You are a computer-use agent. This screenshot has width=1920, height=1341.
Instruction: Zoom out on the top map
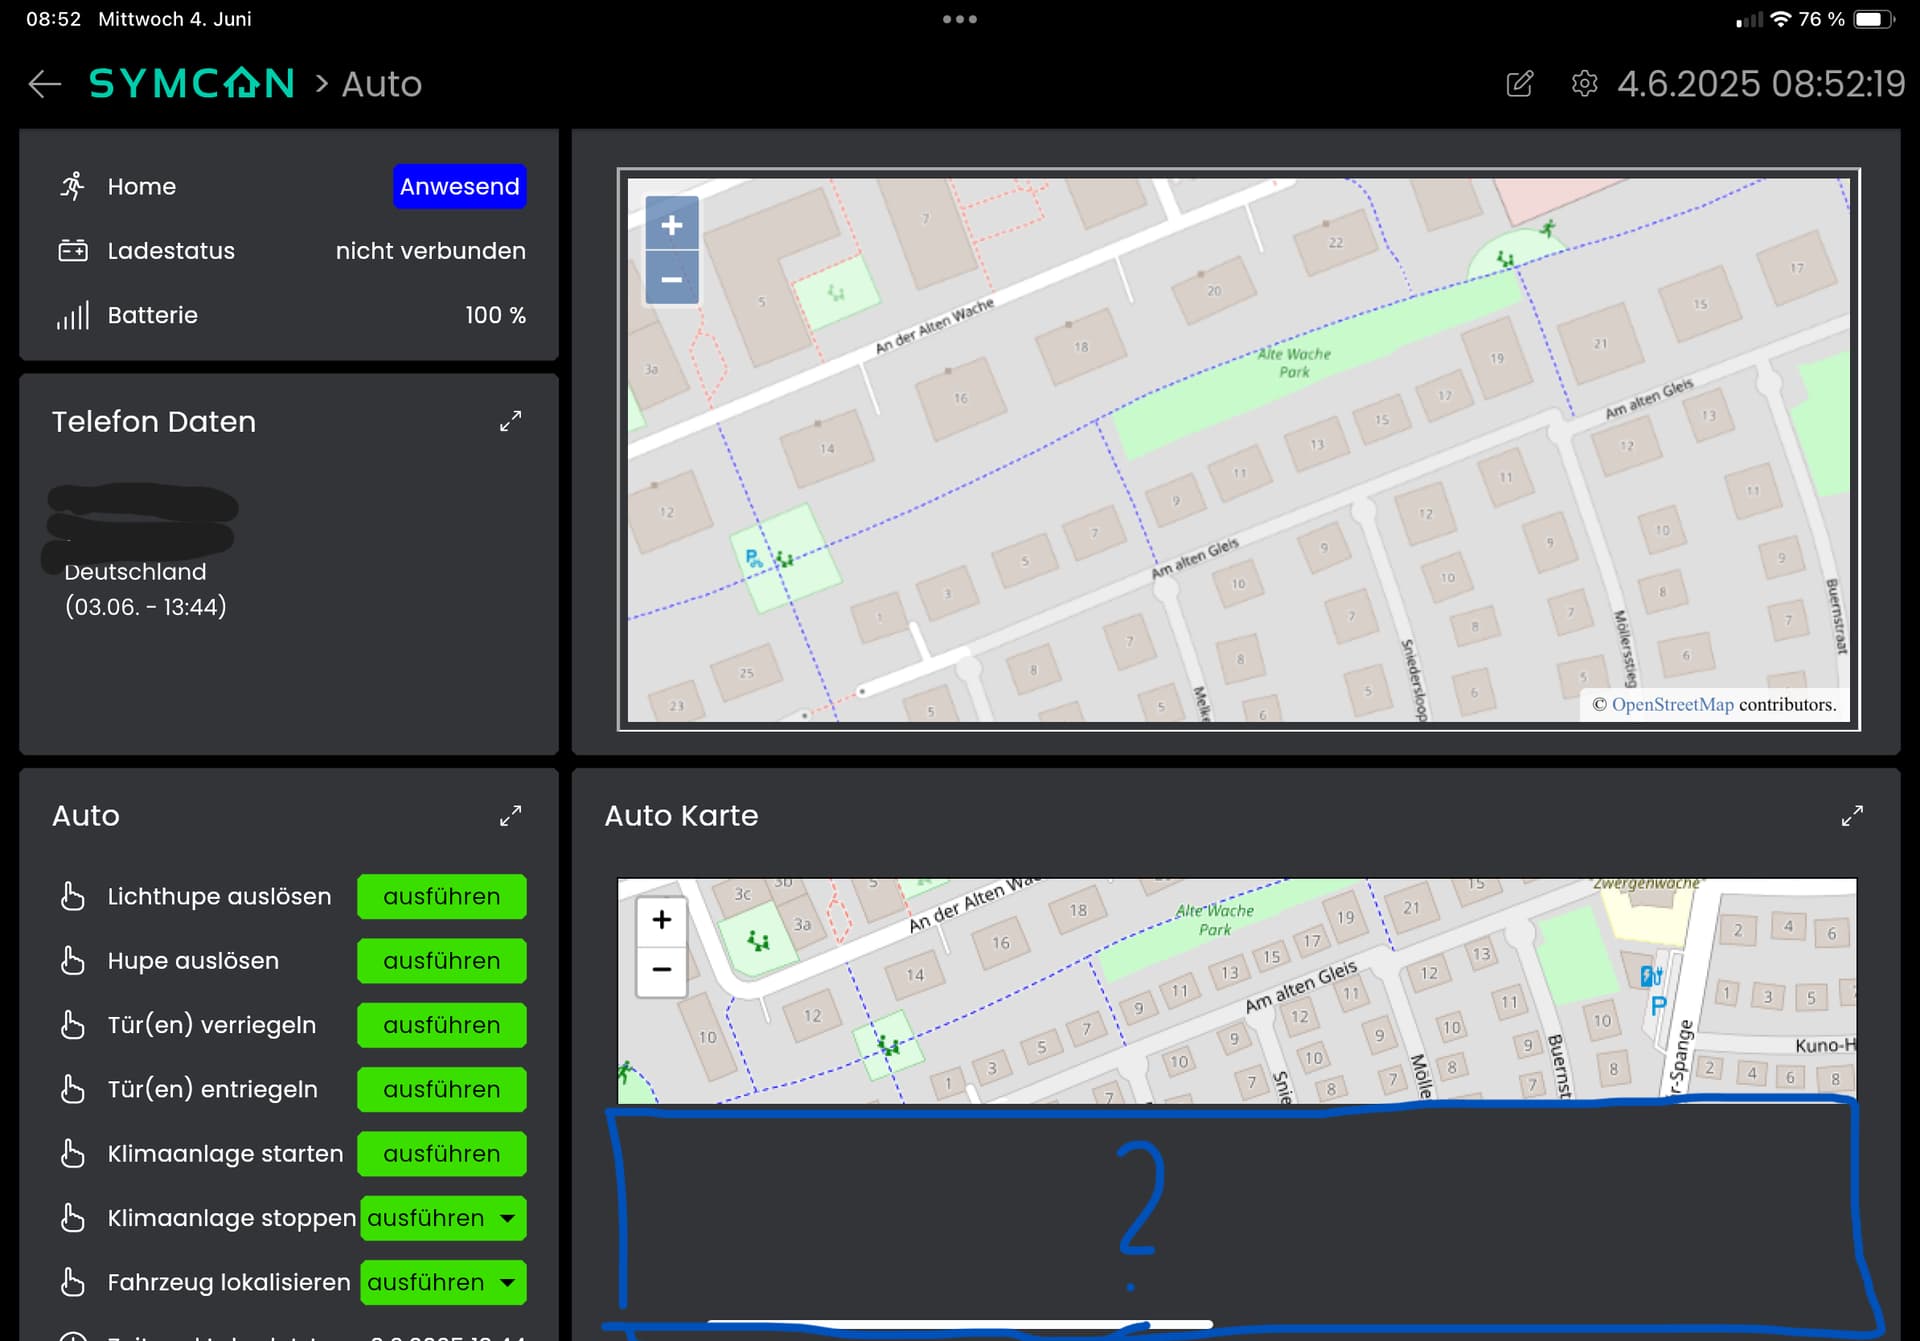point(672,278)
